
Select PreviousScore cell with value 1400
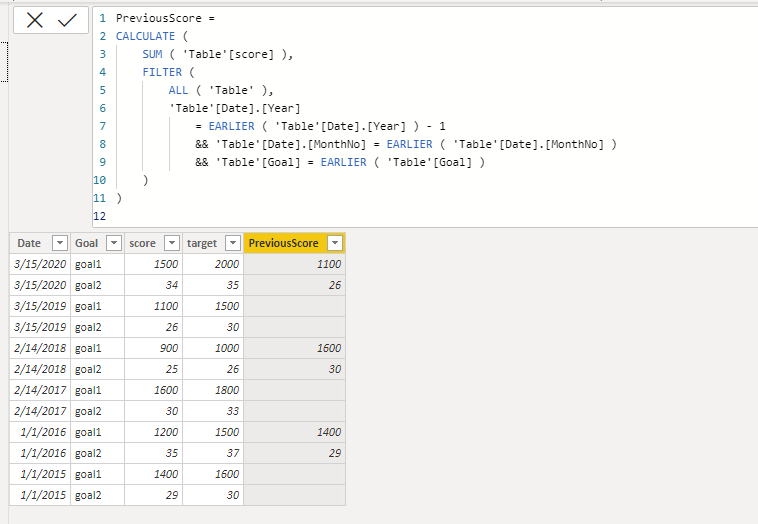pyautogui.click(x=294, y=432)
